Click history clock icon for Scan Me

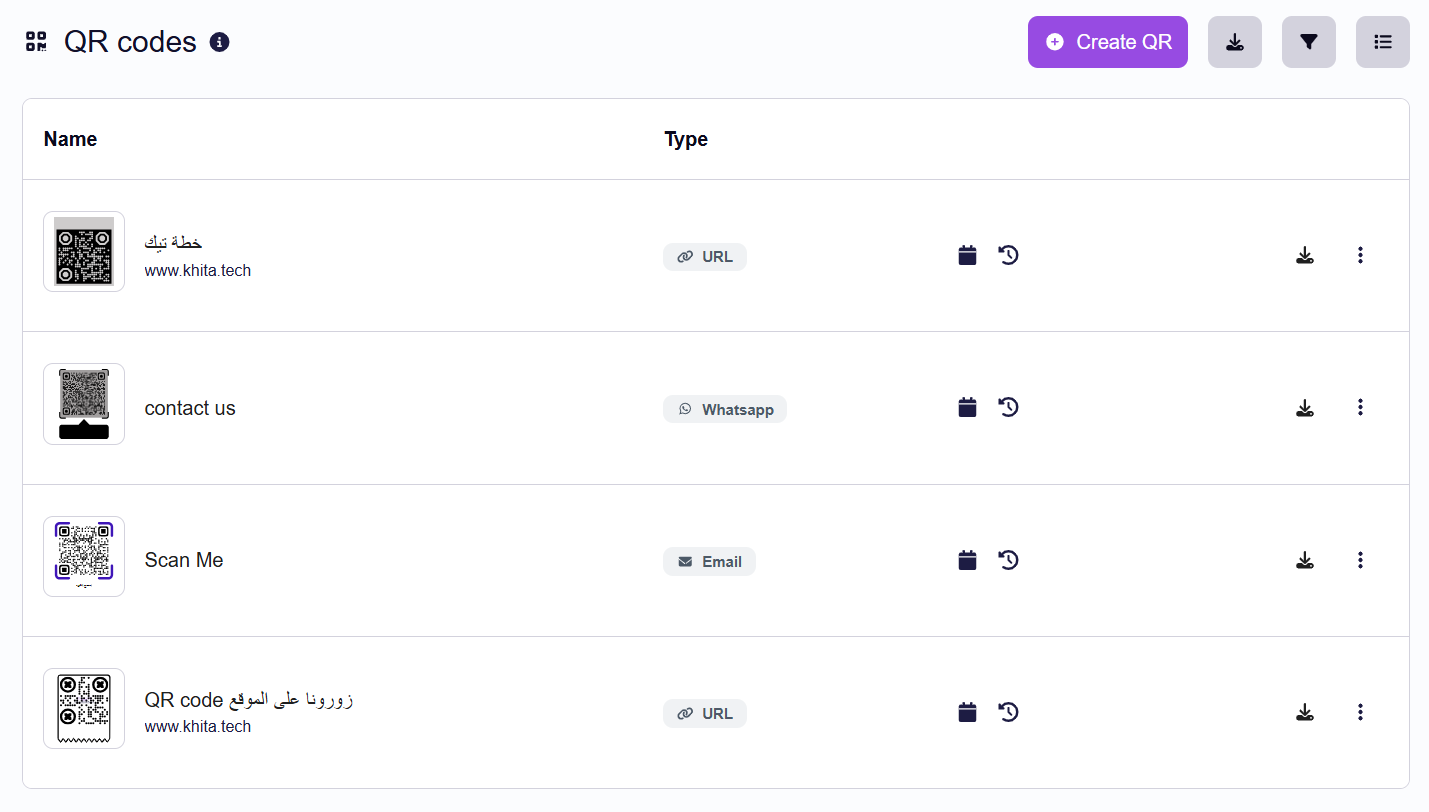pos(1008,560)
